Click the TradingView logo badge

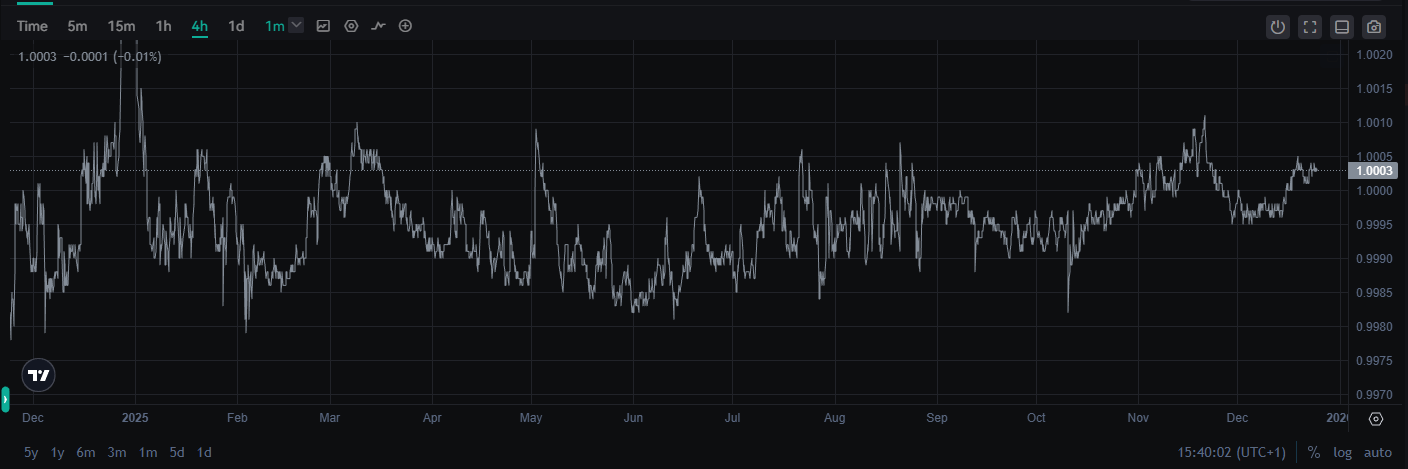(x=39, y=375)
